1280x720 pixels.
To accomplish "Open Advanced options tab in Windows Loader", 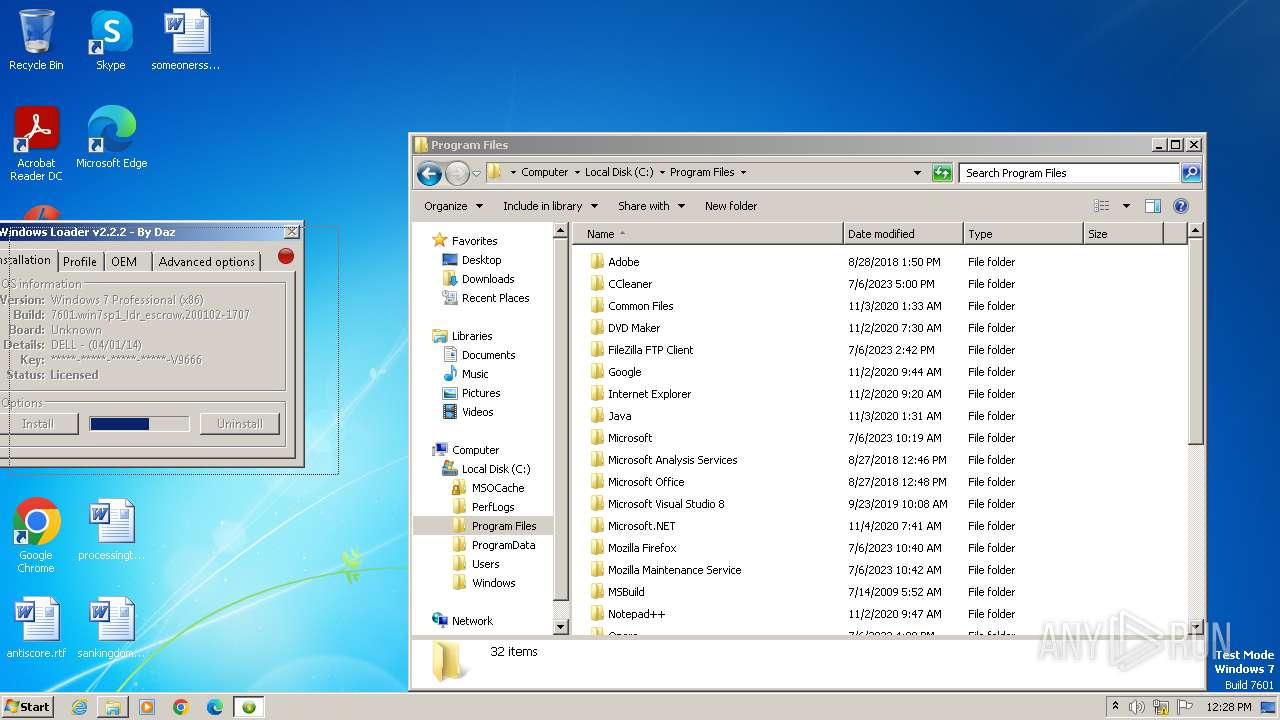I will tap(207, 261).
